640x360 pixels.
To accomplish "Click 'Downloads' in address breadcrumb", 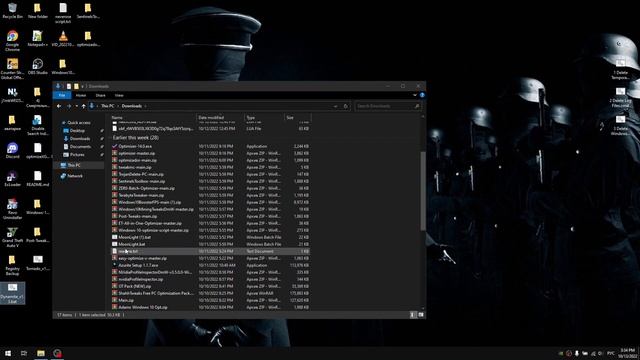I will [x=132, y=106].
